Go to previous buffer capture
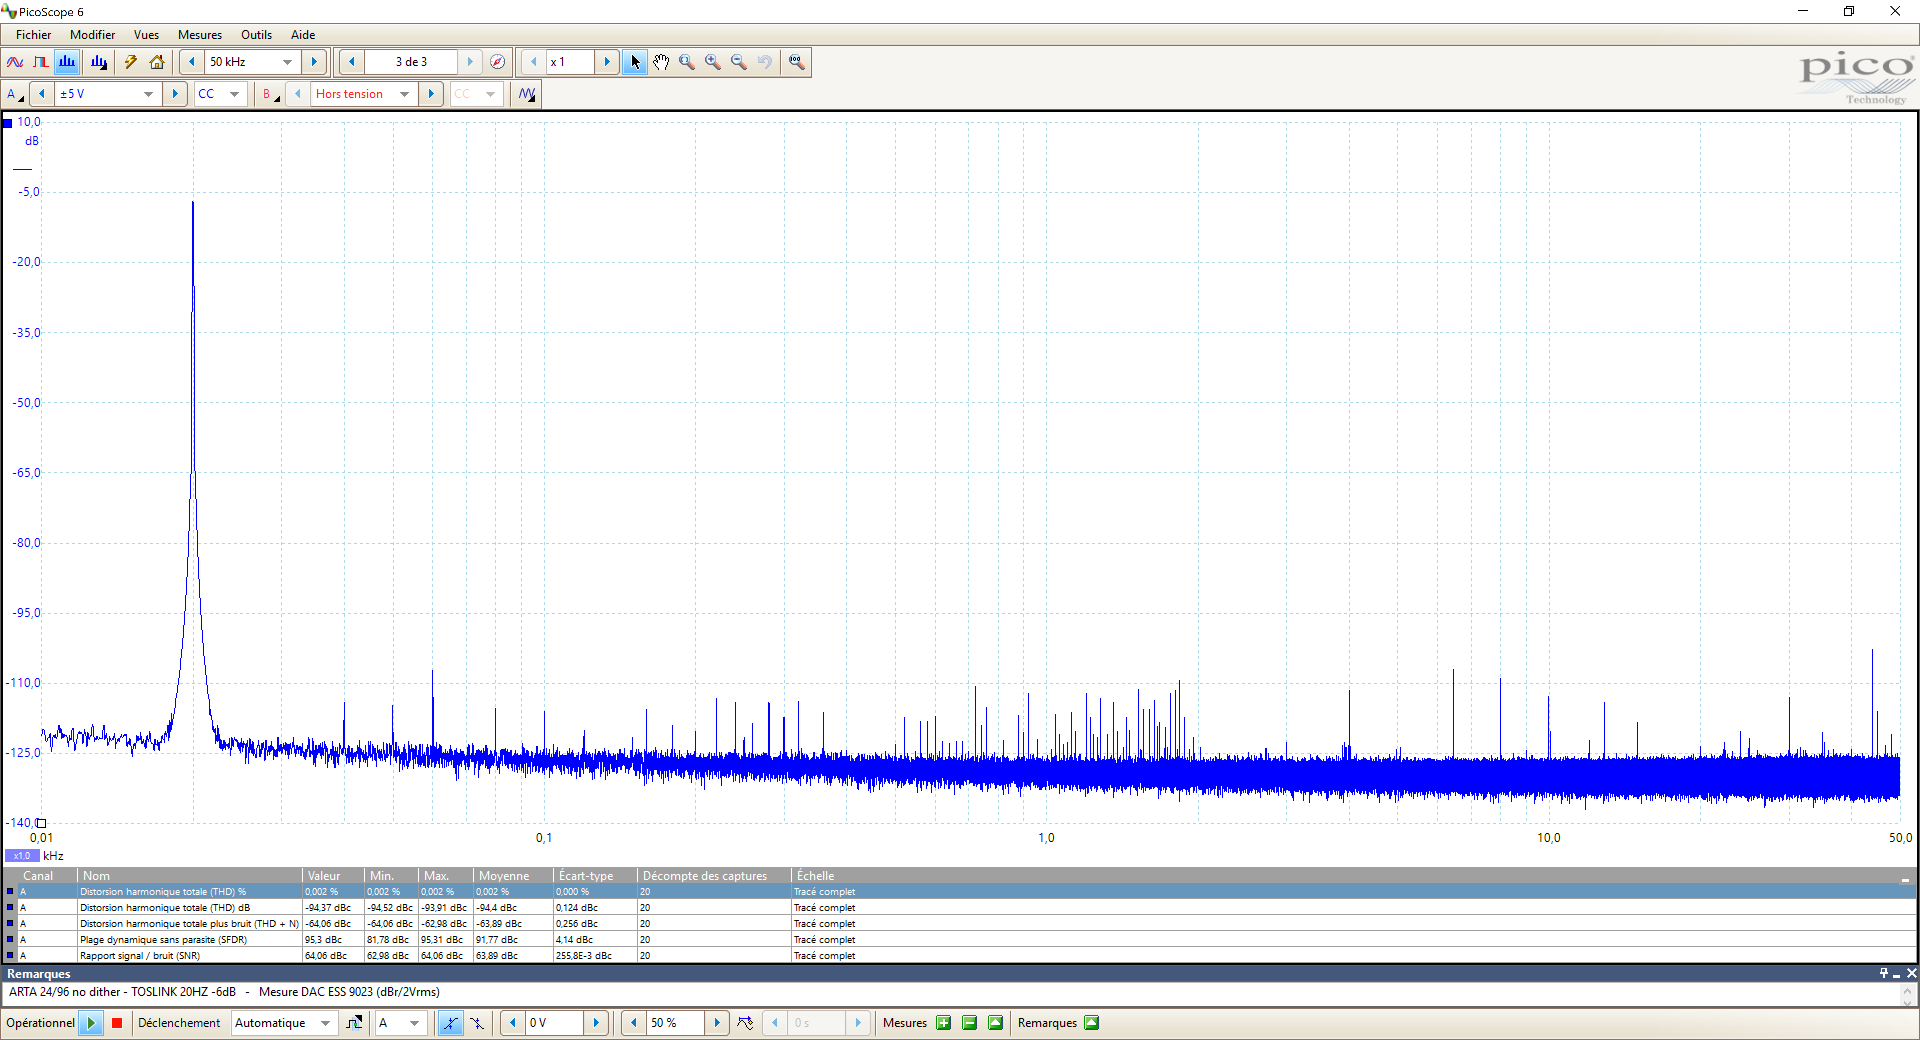The width and height of the screenshot is (1920, 1040). pyautogui.click(x=351, y=62)
